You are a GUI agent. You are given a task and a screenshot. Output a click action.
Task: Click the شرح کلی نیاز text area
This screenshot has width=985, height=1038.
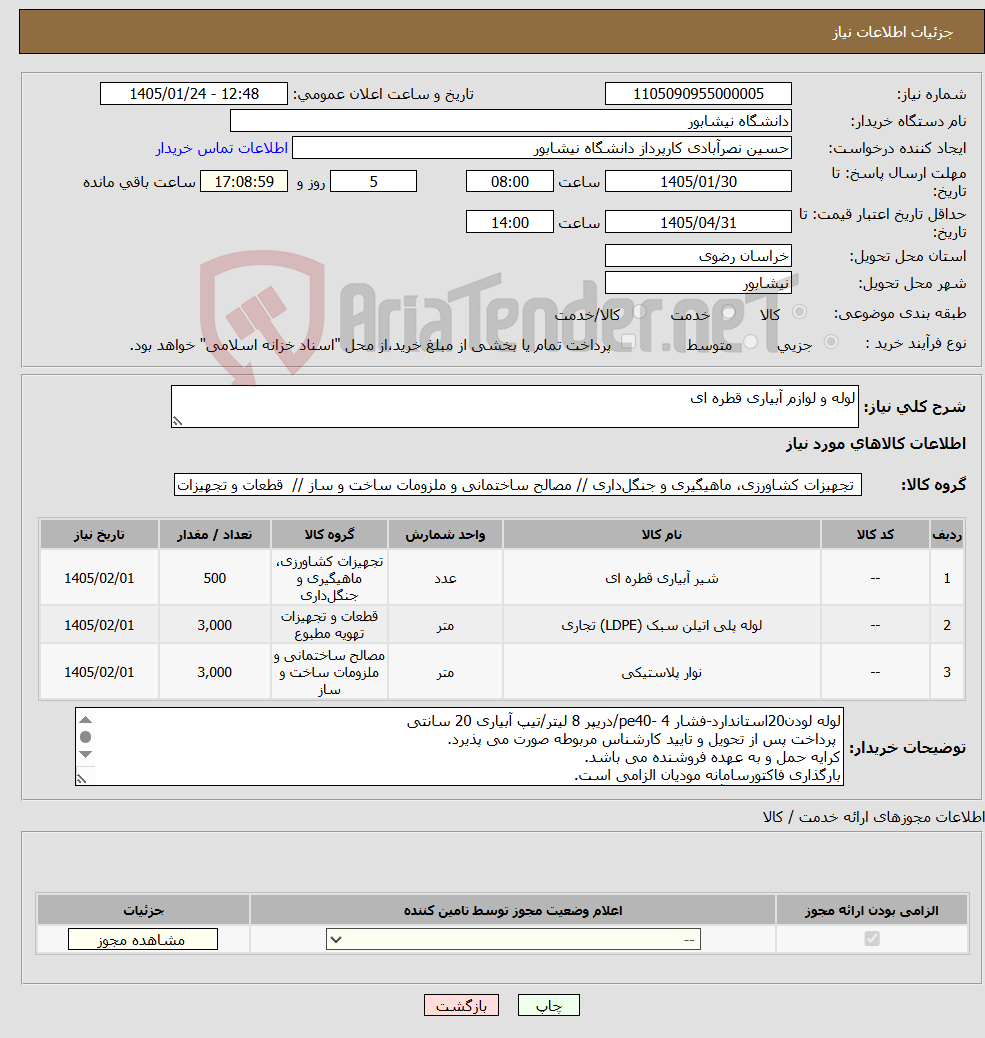pos(514,406)
